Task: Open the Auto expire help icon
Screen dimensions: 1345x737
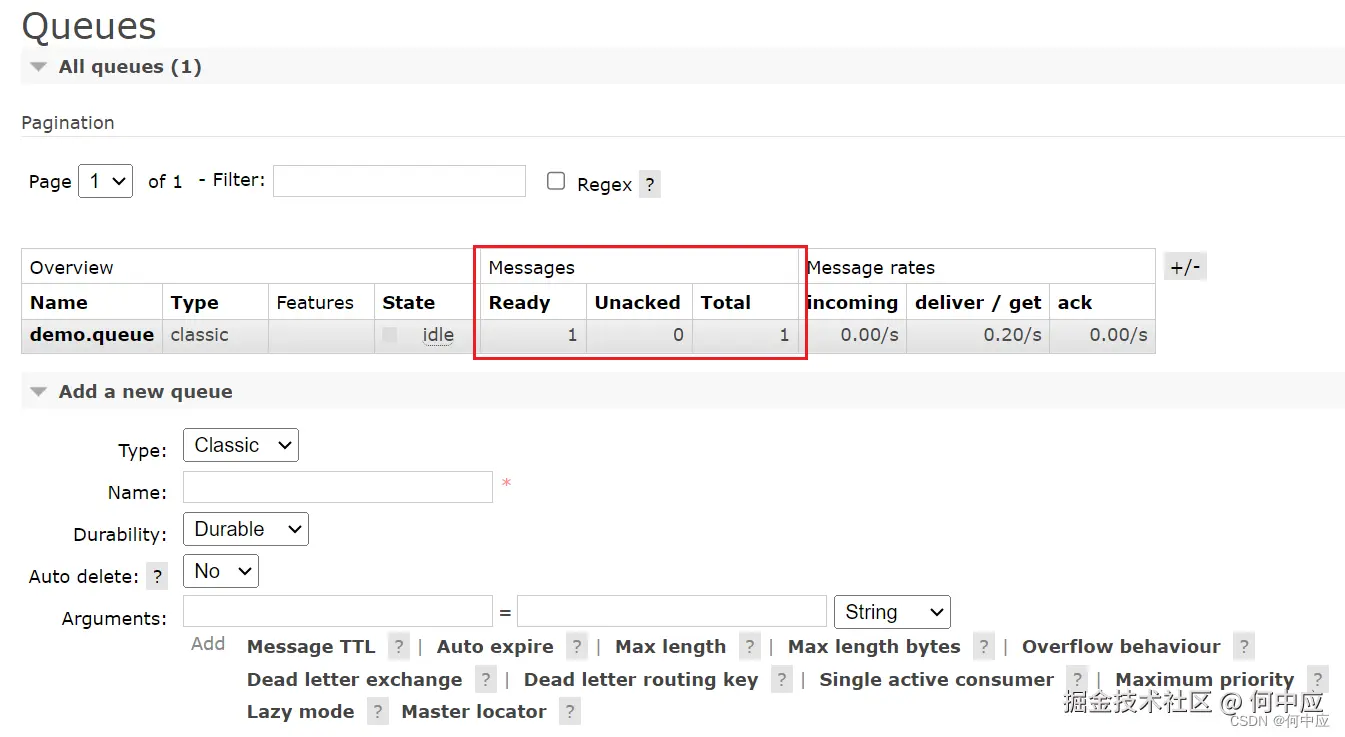Action: 577,647
